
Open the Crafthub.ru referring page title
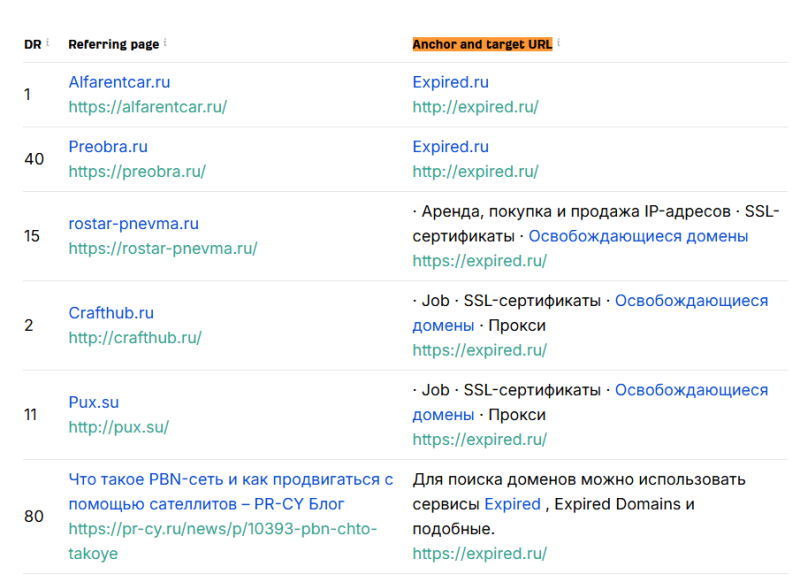coord(111,313)
